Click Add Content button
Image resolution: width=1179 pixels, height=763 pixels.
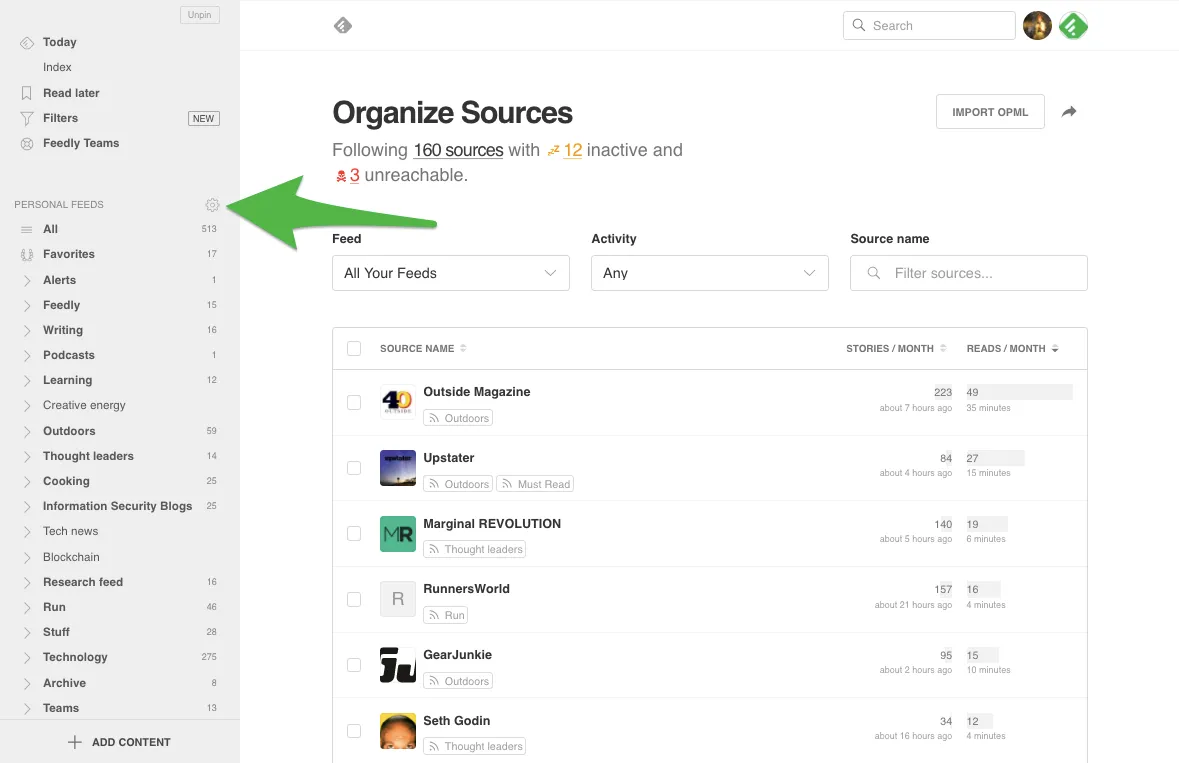[x=120, y=742]
